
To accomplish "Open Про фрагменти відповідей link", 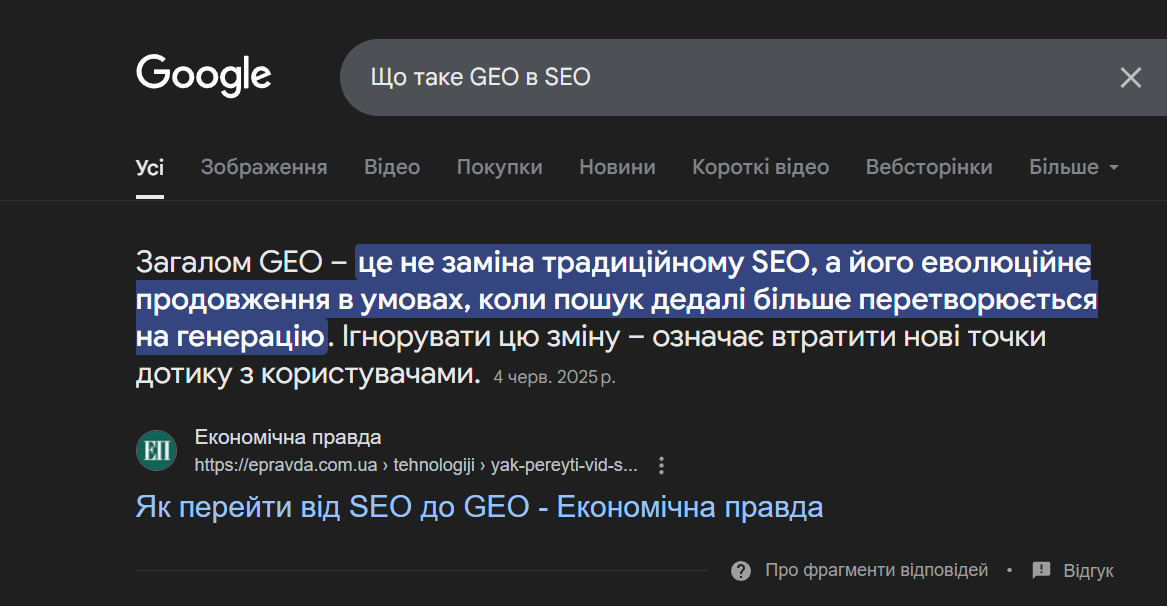I will [x=876, y=570].
